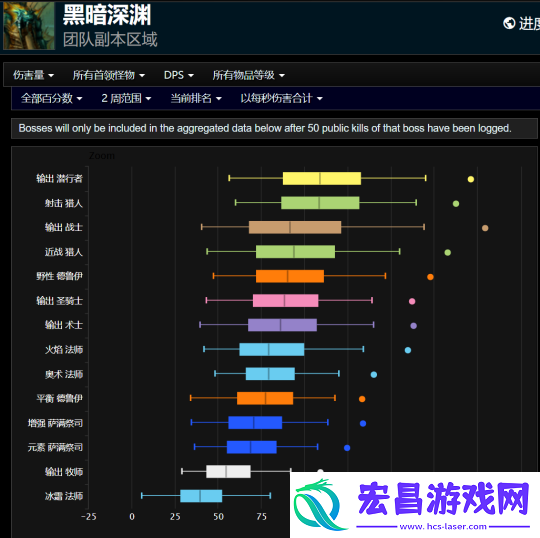Viewport: 540px width, 538px height.
Task: Click the x-axis value 50
Action: click(x=218, y=517)
